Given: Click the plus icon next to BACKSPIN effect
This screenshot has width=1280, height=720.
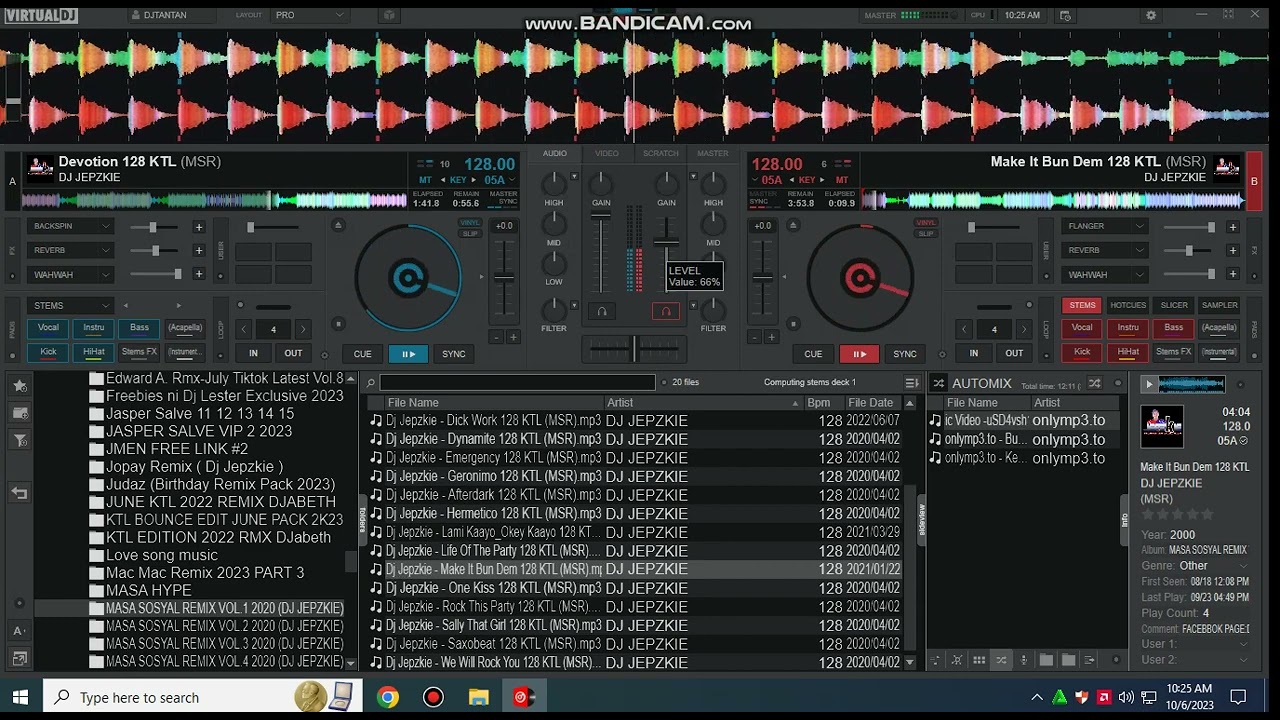Looking at the screenshot, I should point(198,227).
